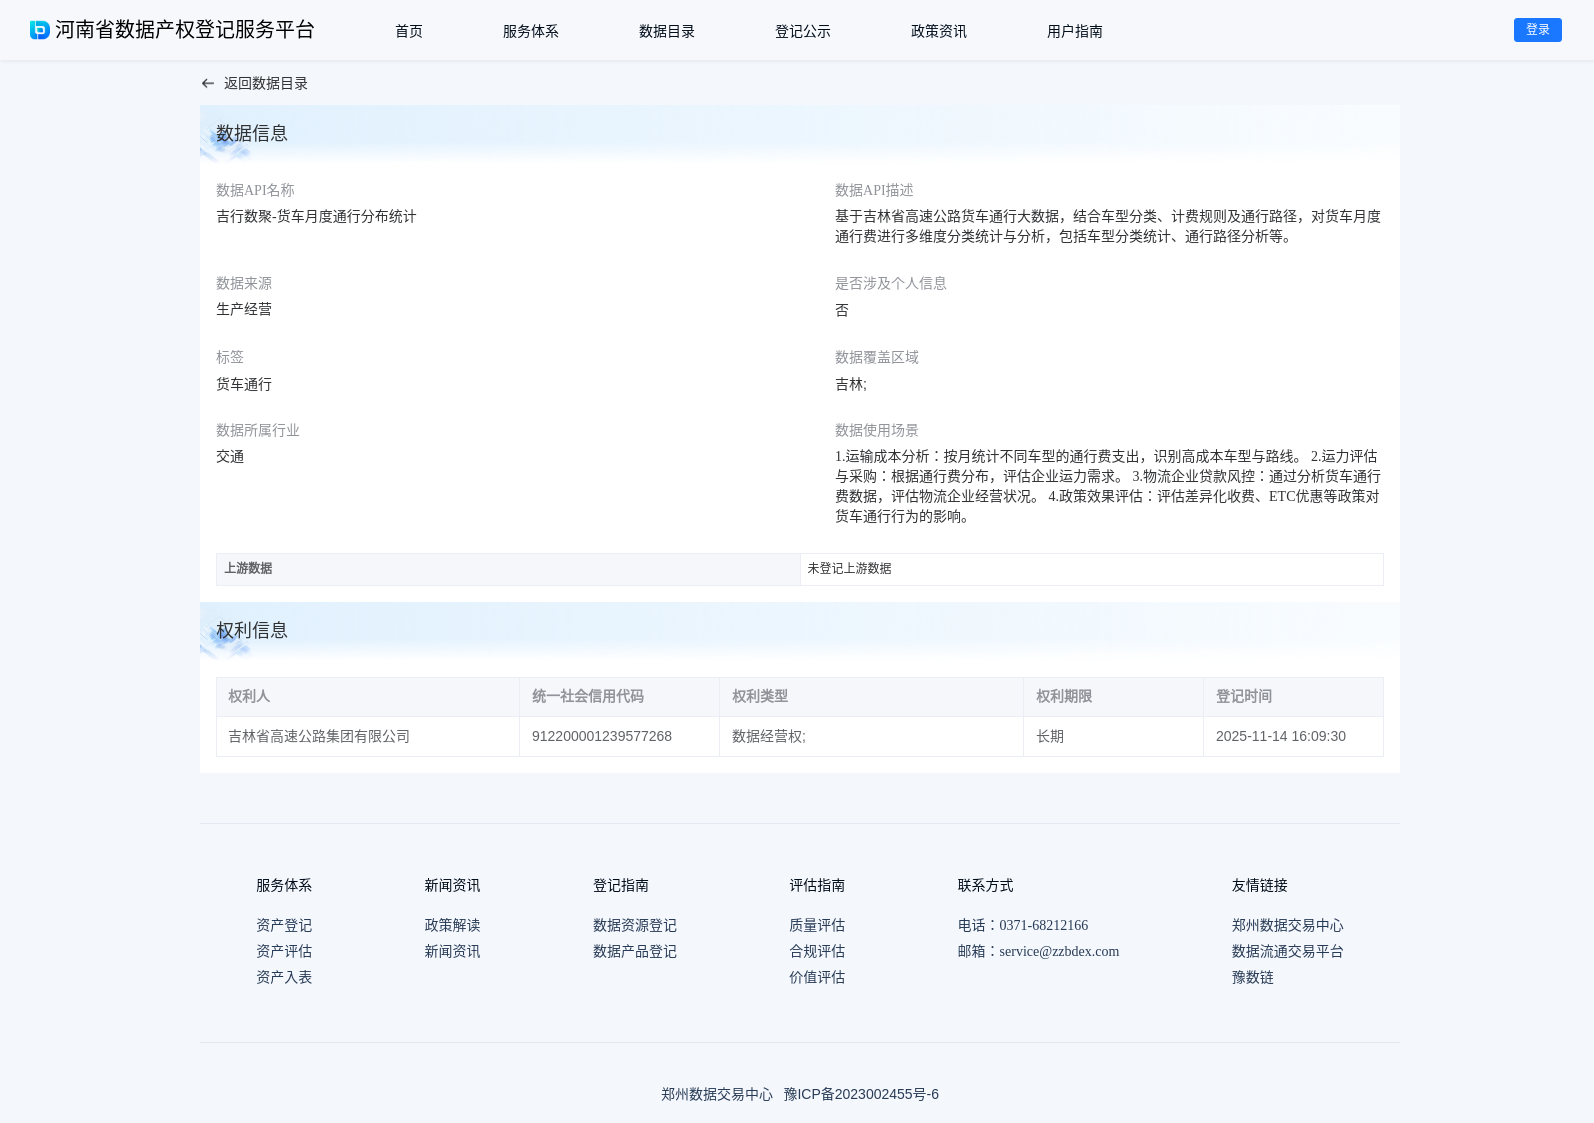Open the 首页 menu item
This screenshot has width=1594, height=1123.
[x=409, y=31]
